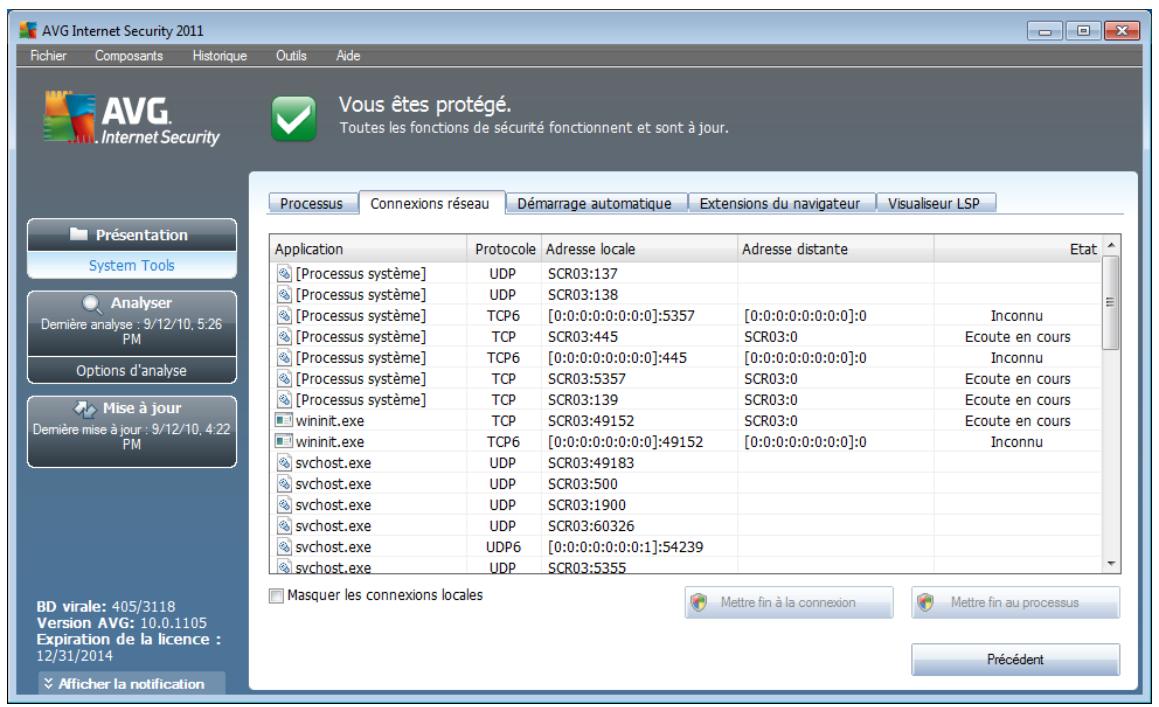The image size is (1159, 707).
Task: Click process icon on the SCR03:139 row
Action: click(284, 399)
